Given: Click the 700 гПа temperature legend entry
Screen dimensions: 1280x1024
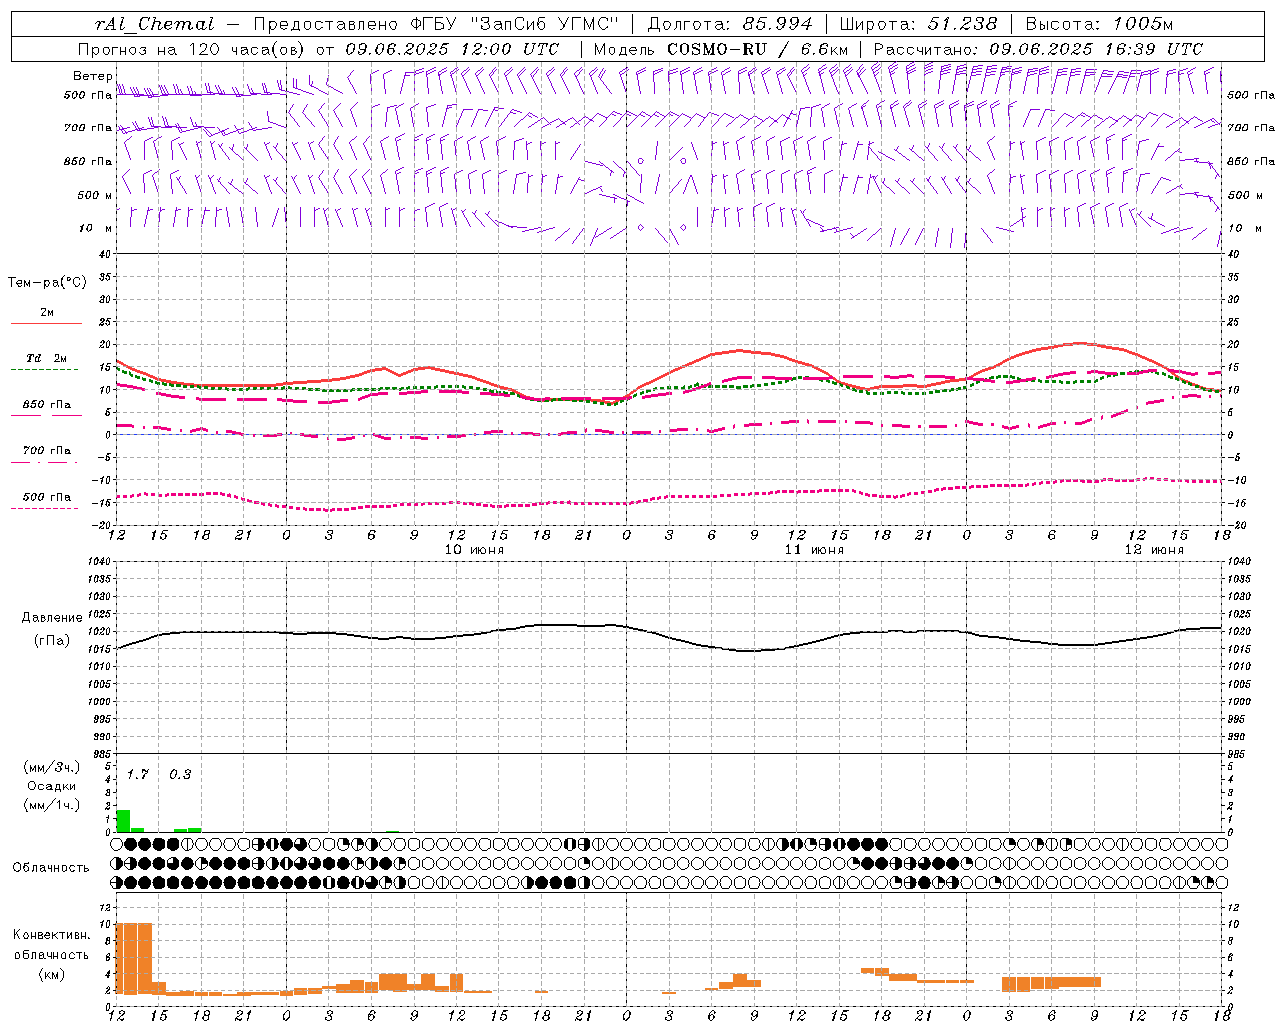Looking at the screenshot, I should [x=47, y=451].
